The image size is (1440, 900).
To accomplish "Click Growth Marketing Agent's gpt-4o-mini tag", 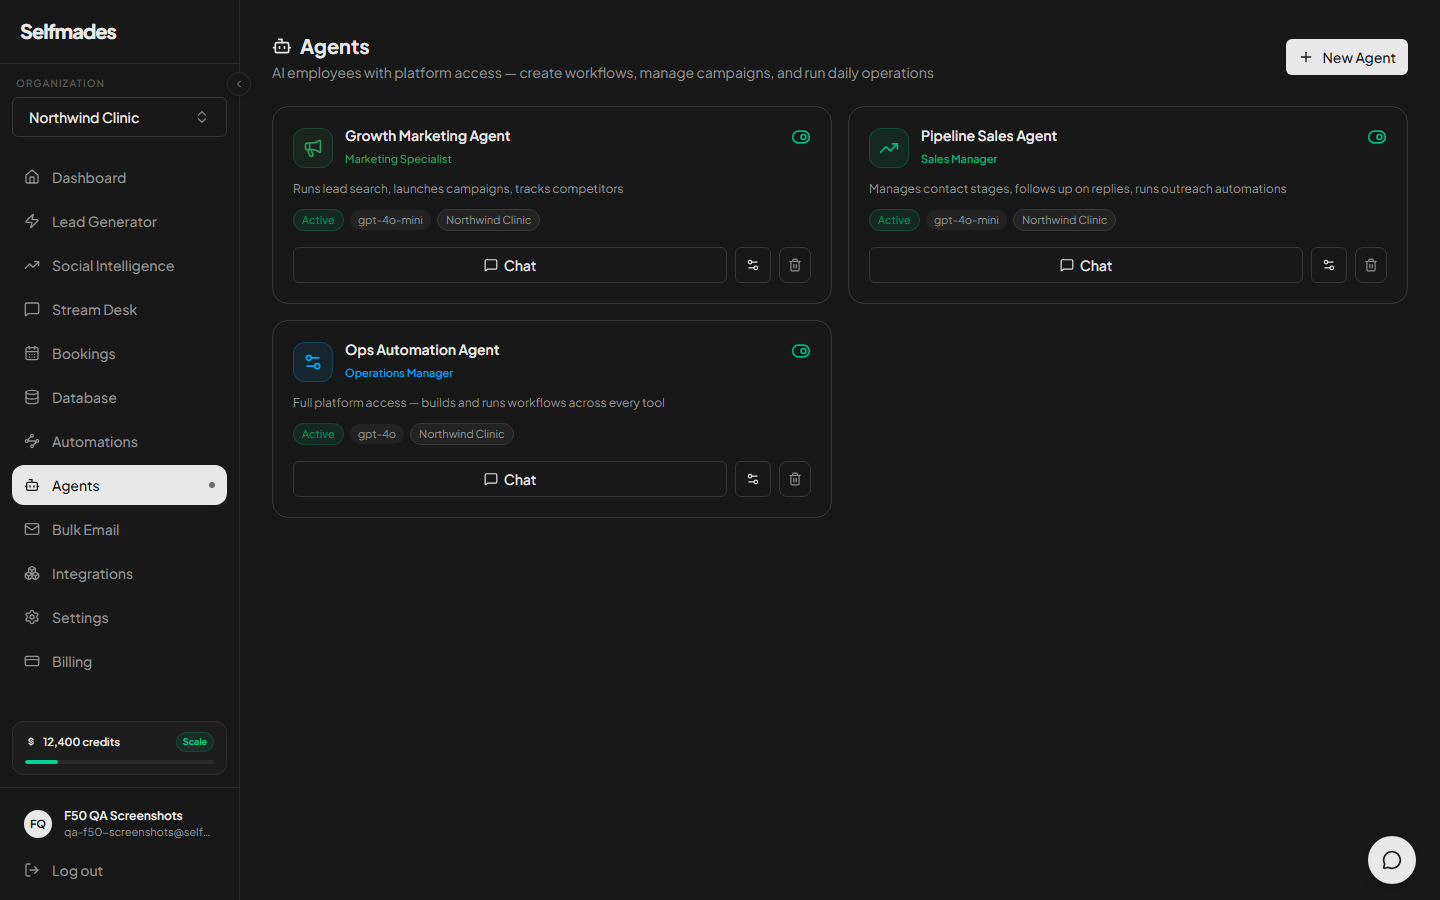I will 390,220.
